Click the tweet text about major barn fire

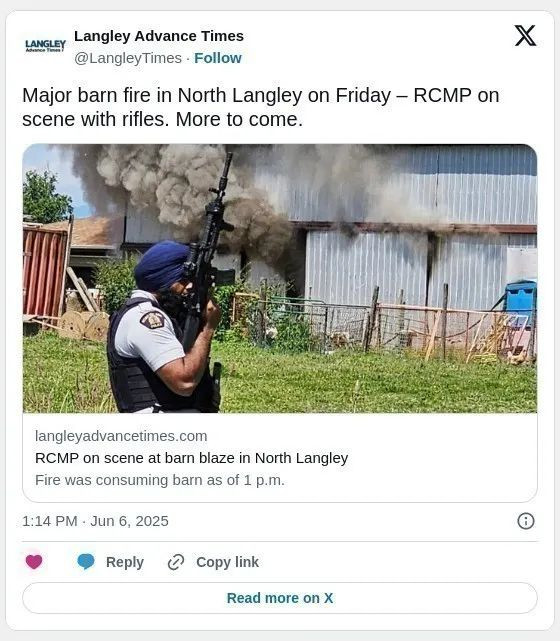pos(261,108)
